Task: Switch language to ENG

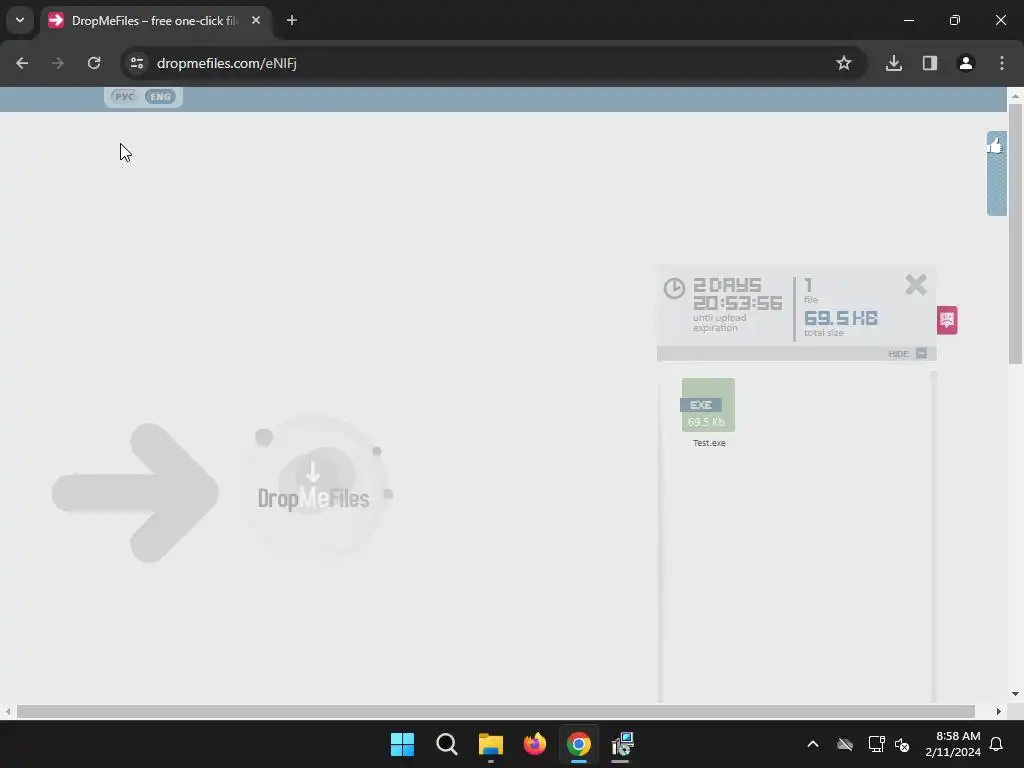Action: tap(160, 97)
